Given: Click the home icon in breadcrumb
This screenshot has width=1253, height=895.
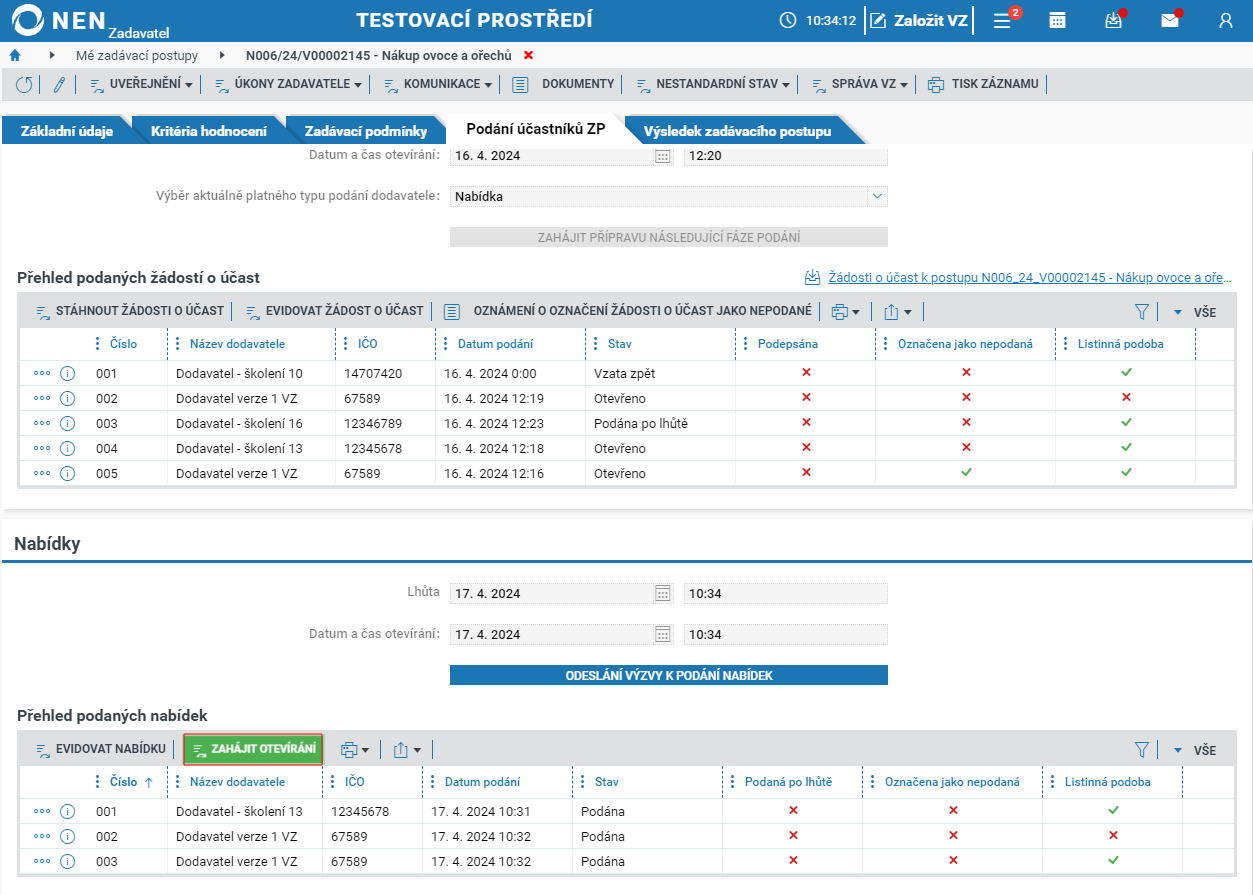Looking at the screenshot, I should 15,55.
